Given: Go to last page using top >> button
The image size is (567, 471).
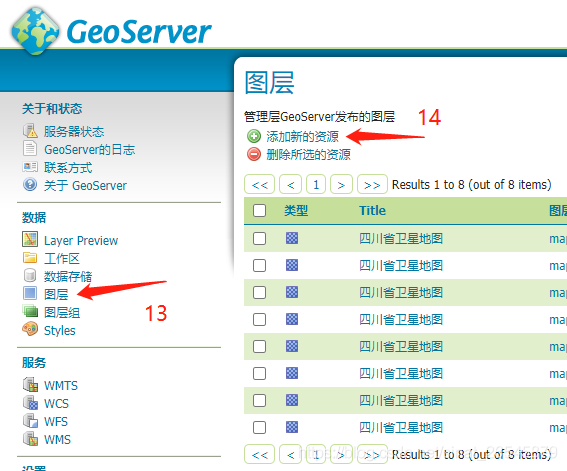Looking at the screenshot, I should point(372,184).
